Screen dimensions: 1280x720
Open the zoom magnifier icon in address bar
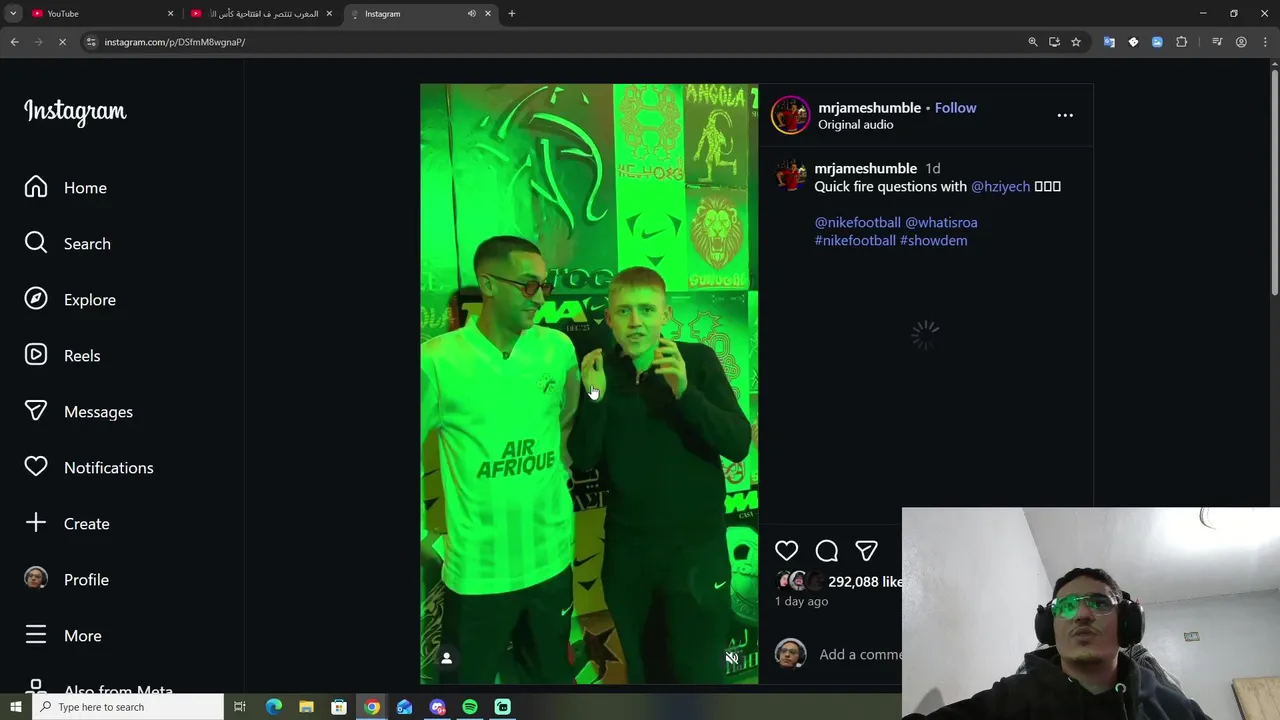coord(1033,42)
